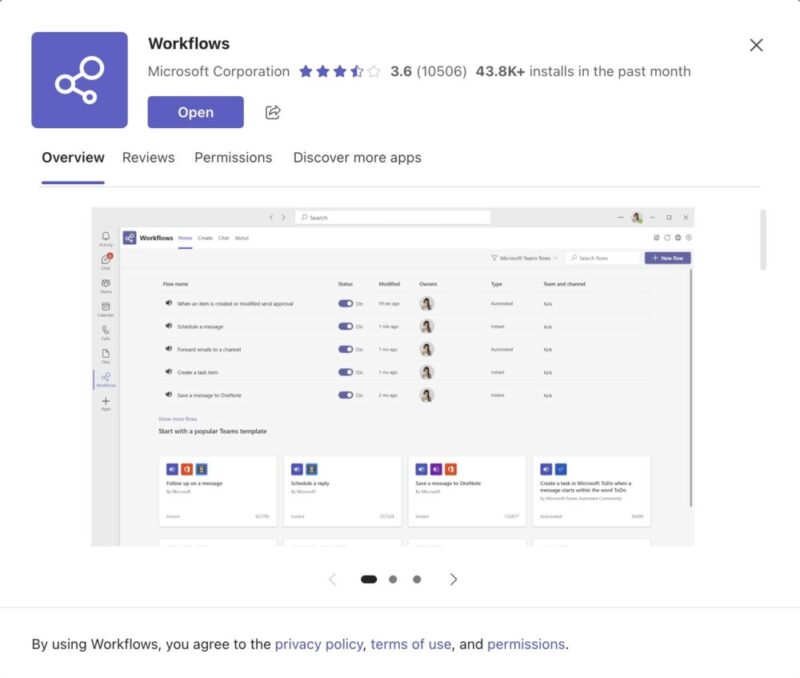This screenshot has height=678, width=800.
Task: Go to the Discover more apps tab
Action: tap(357, 158)
